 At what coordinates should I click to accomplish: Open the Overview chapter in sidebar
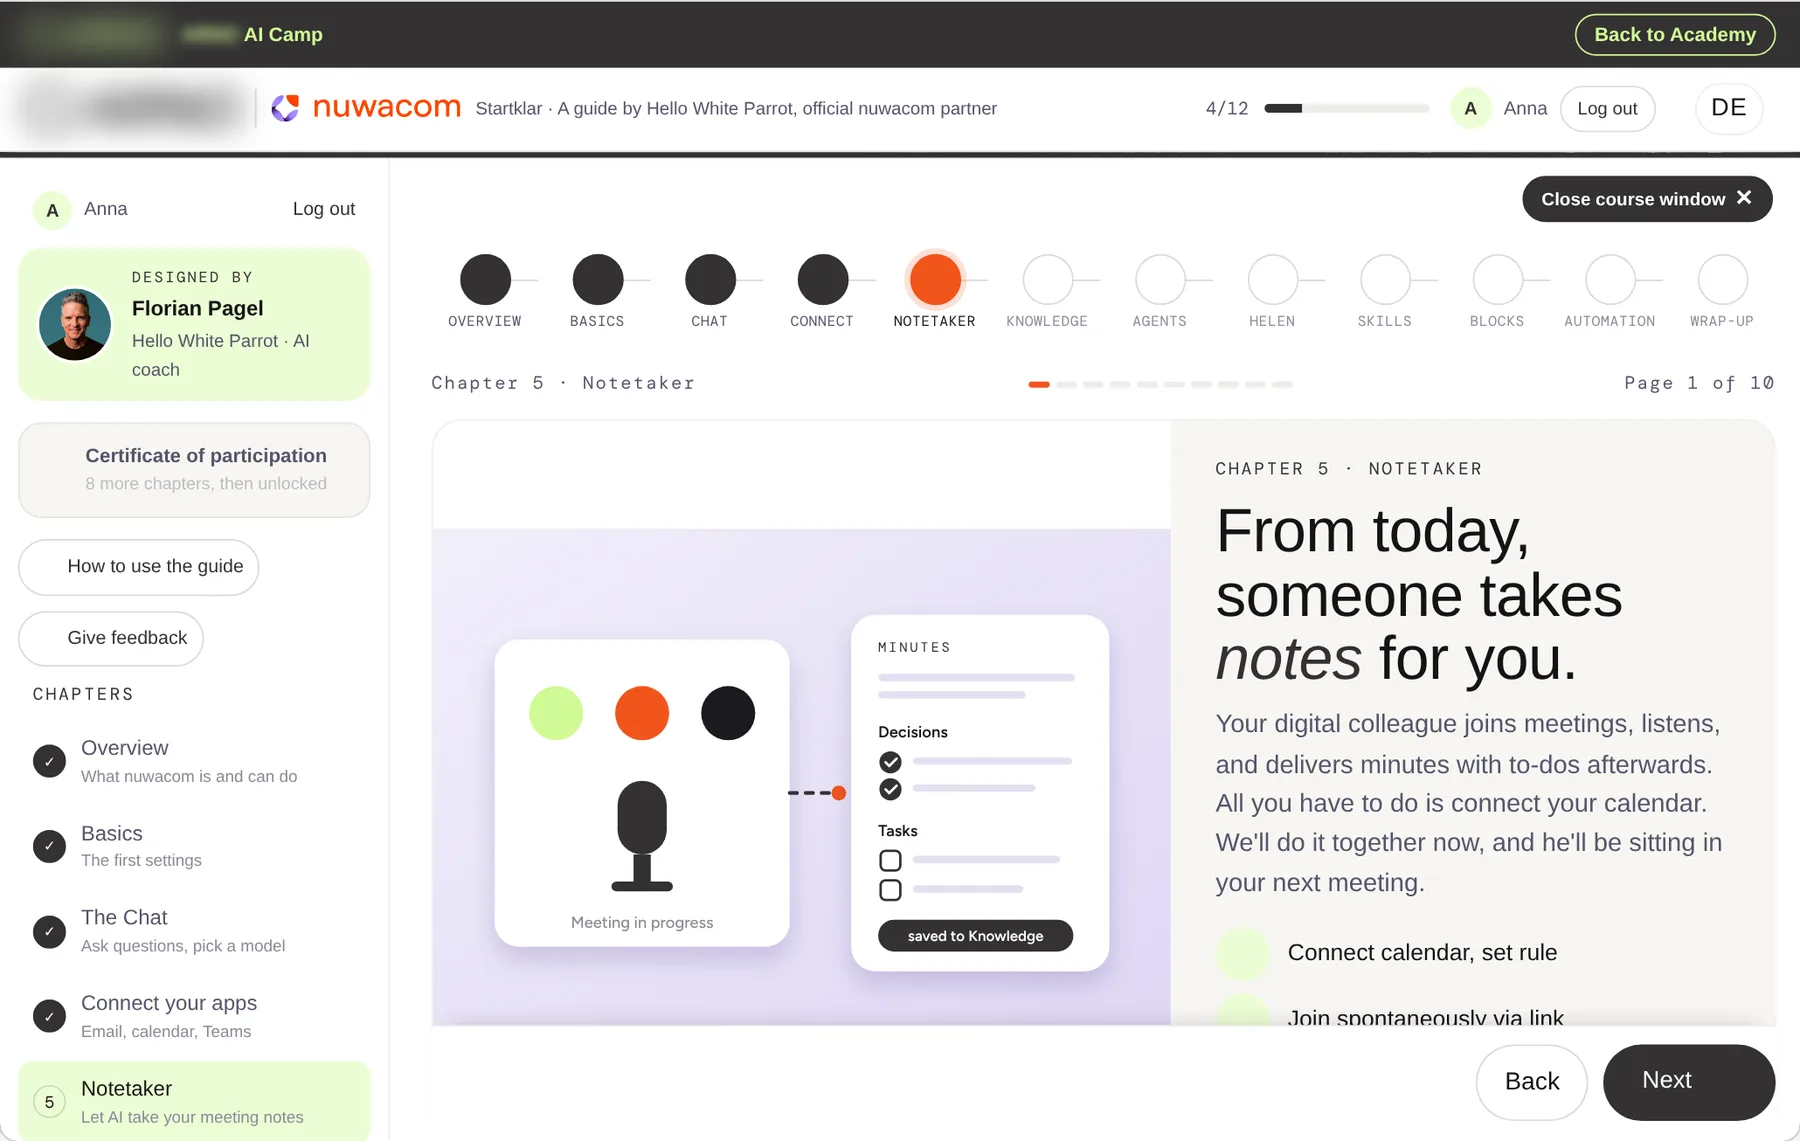[x=194, y=761]
